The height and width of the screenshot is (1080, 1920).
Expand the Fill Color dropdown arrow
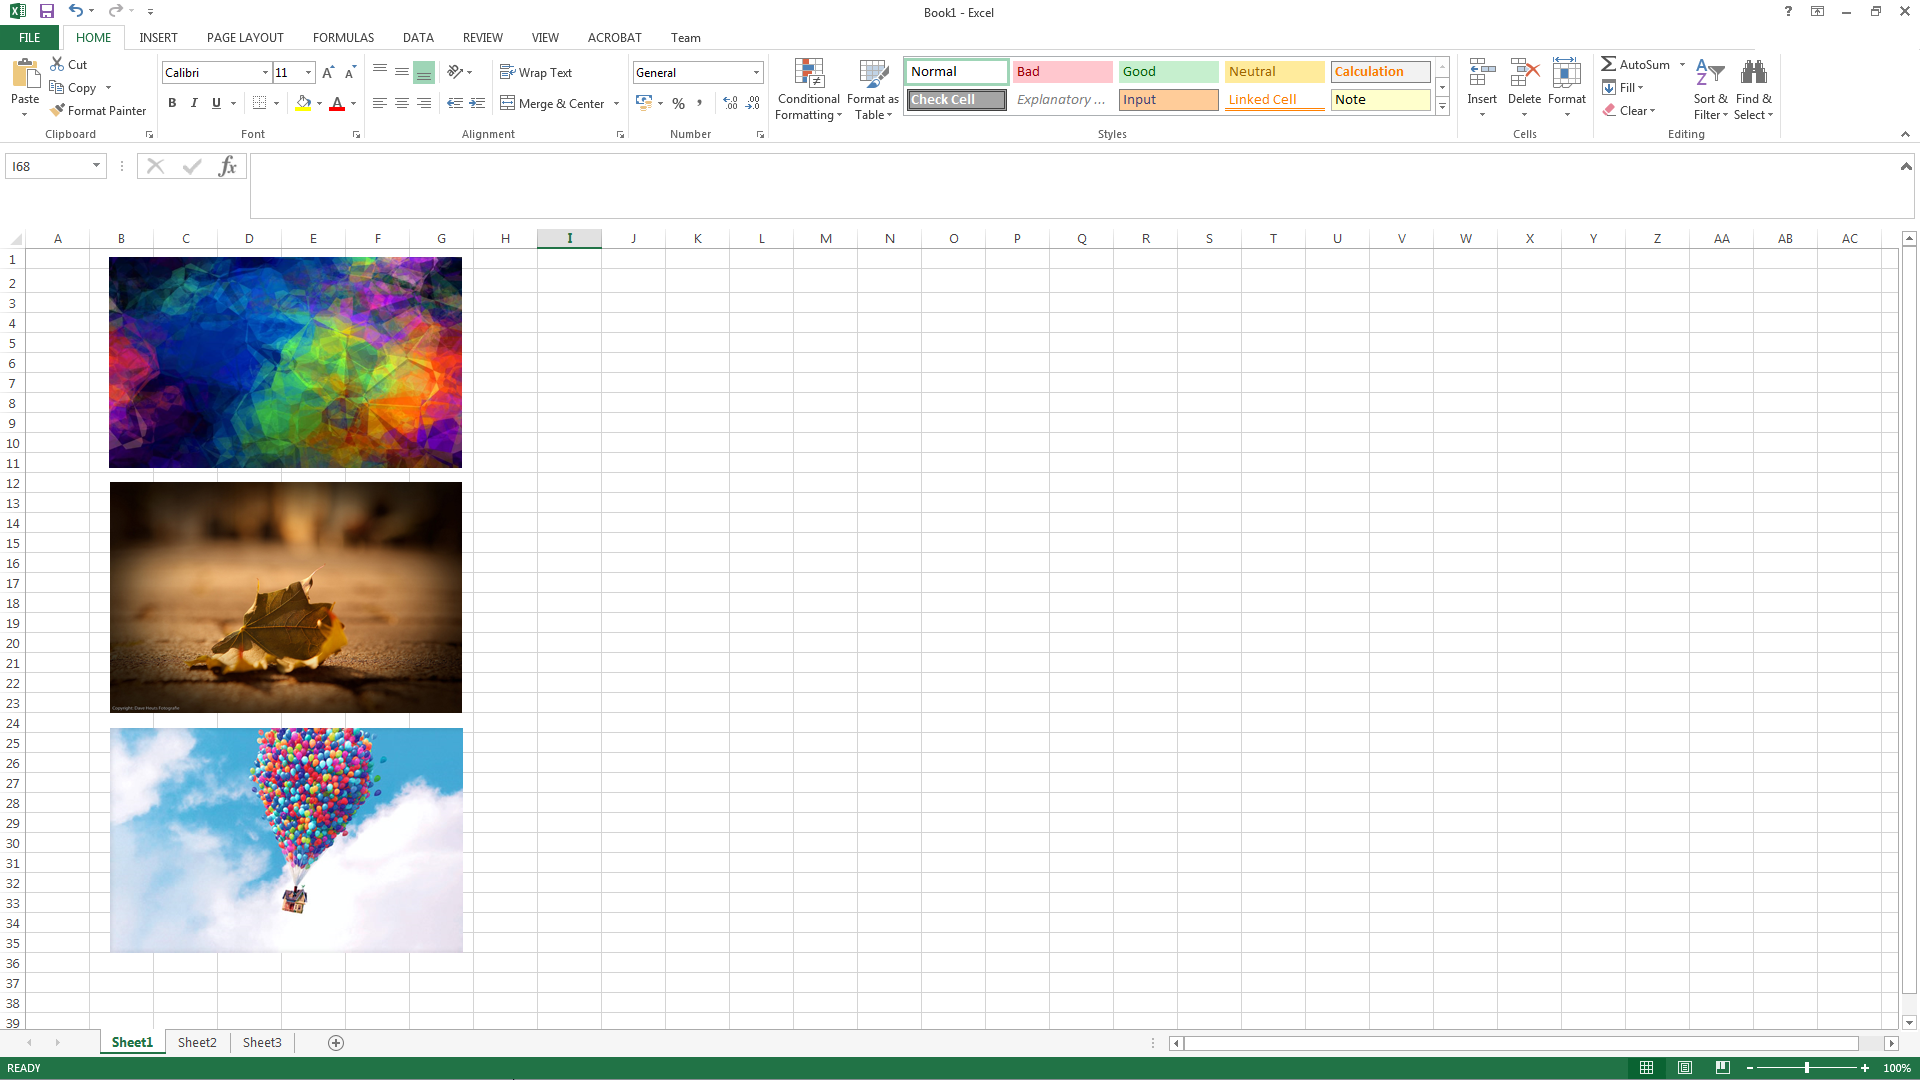(320, 103)
